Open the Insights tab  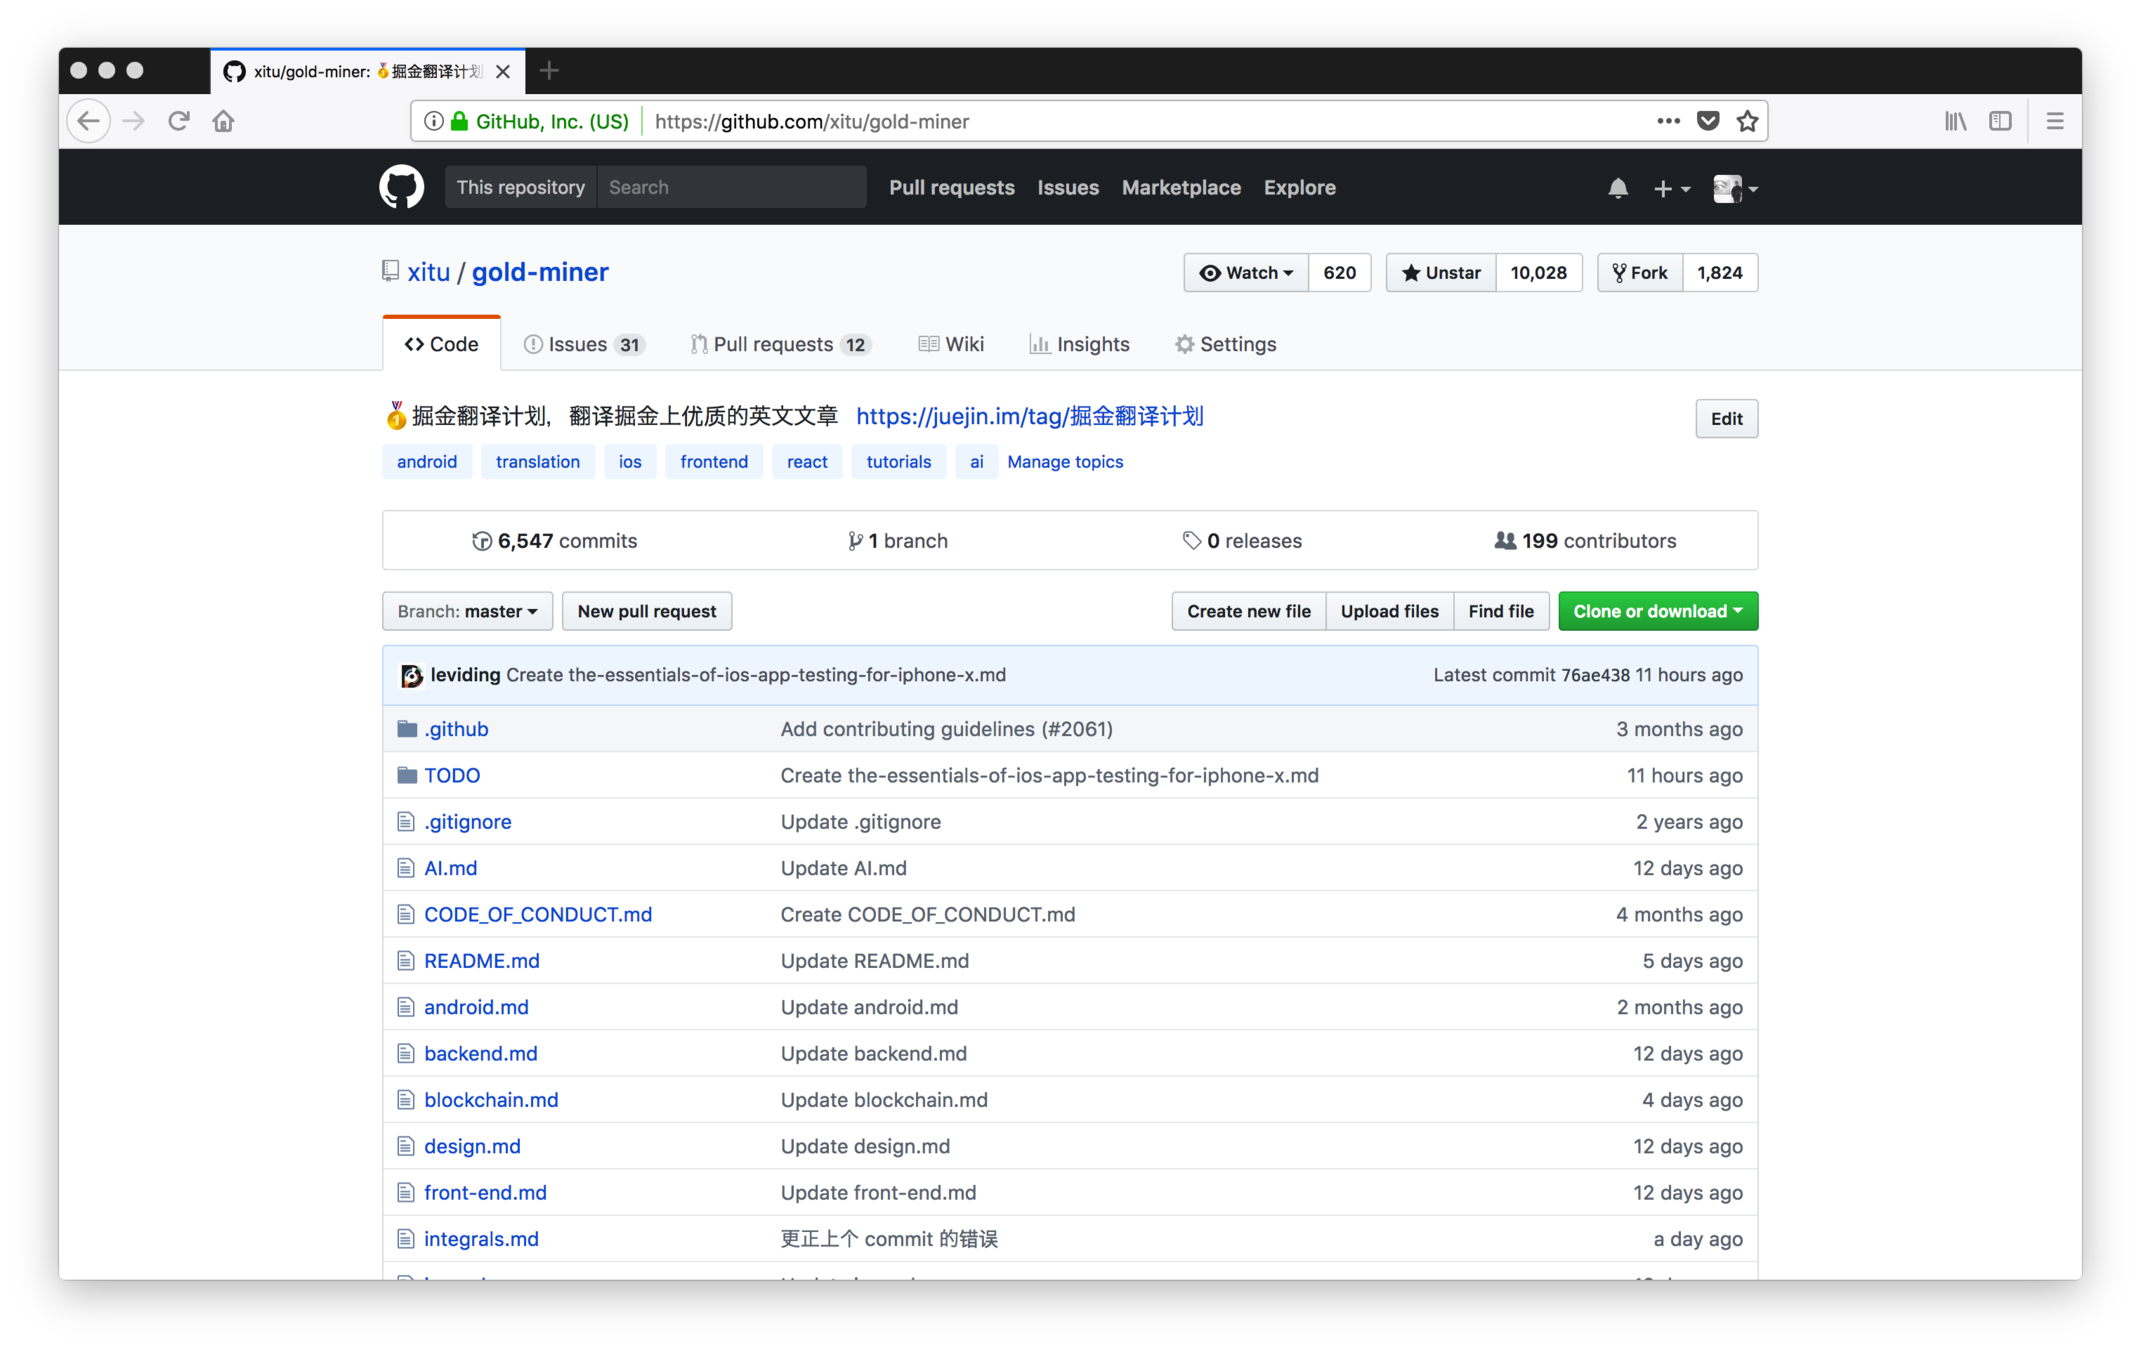click(1080, 344)
